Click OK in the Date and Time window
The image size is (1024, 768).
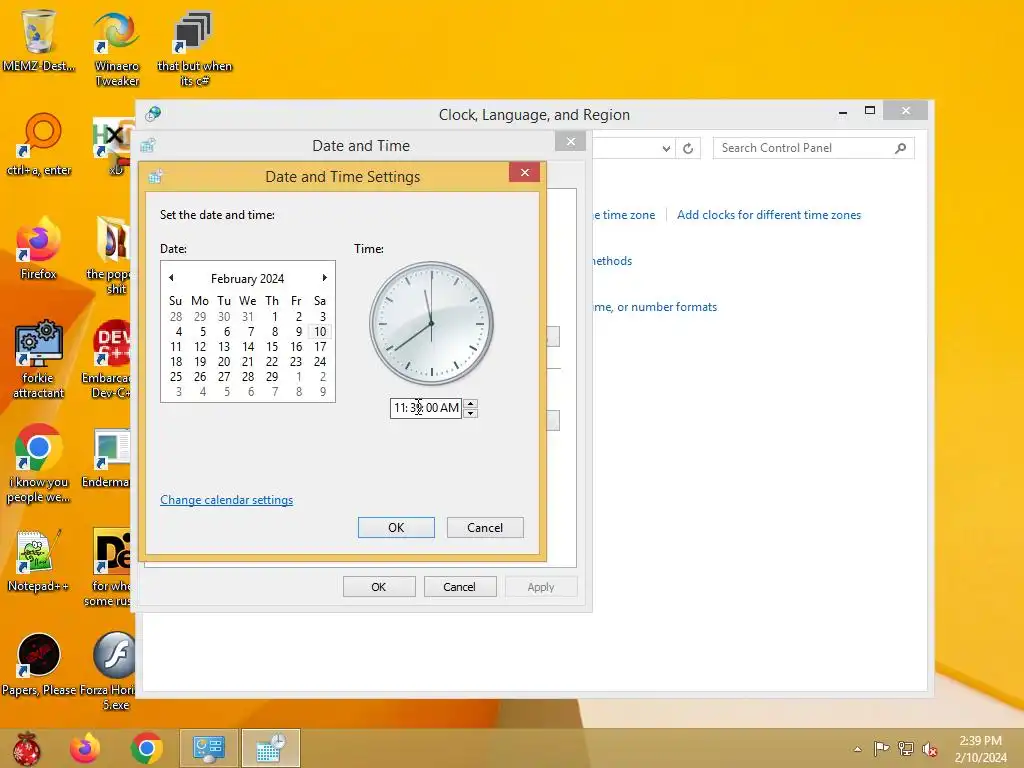tap(379, 587)
